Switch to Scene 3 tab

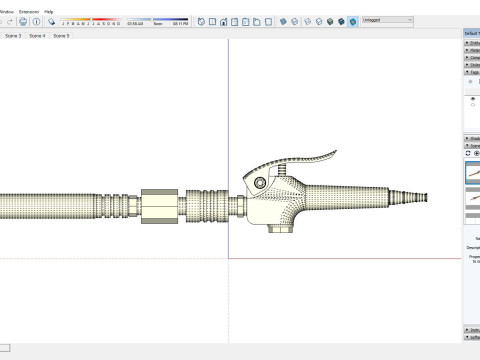point(13,36)
